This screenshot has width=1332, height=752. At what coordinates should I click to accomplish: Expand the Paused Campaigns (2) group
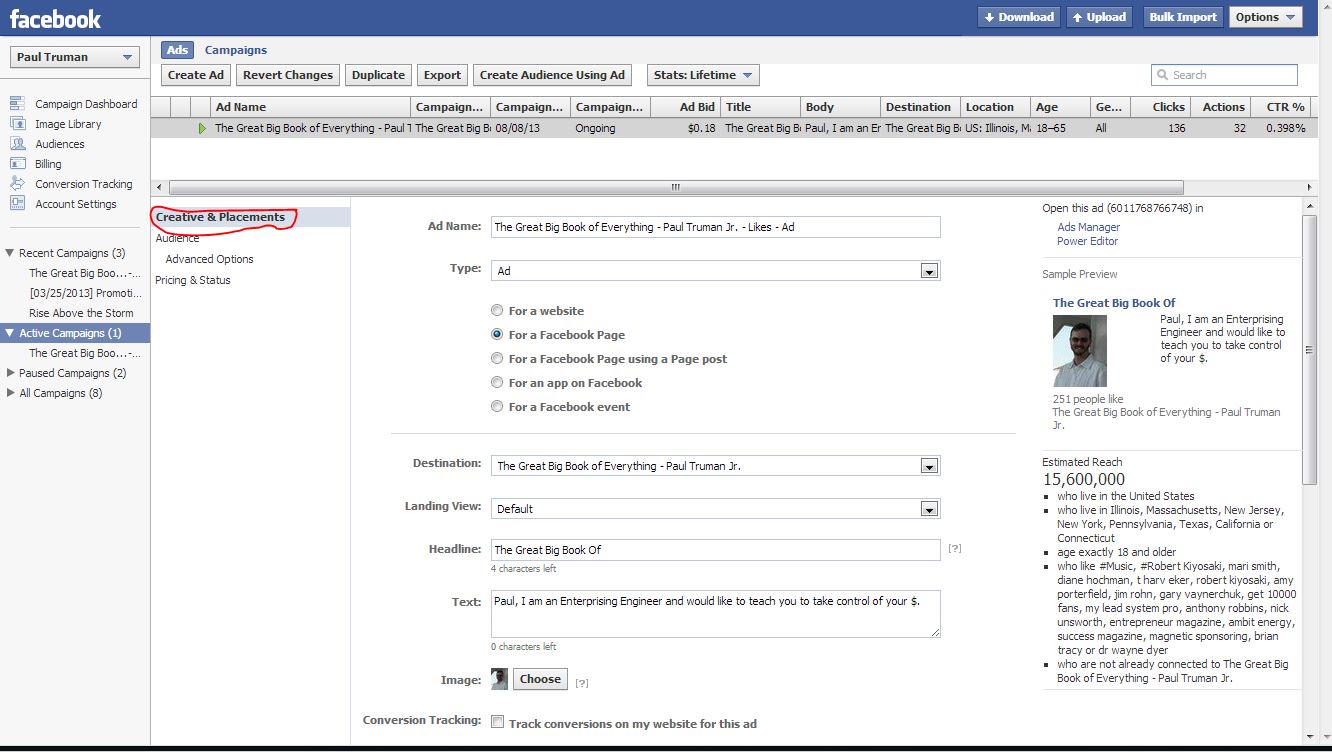[10, 373]
